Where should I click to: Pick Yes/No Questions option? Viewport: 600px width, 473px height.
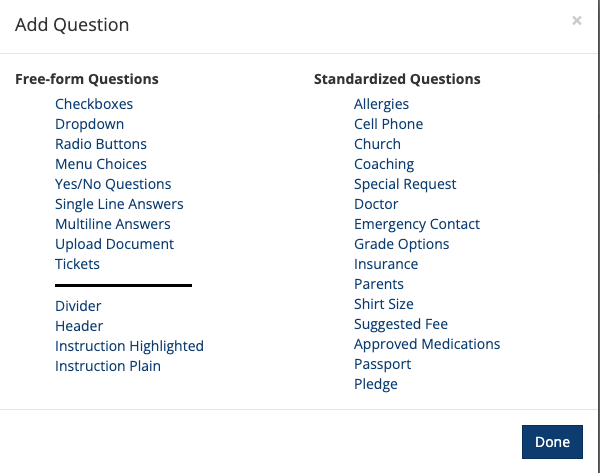click(113, 184)
